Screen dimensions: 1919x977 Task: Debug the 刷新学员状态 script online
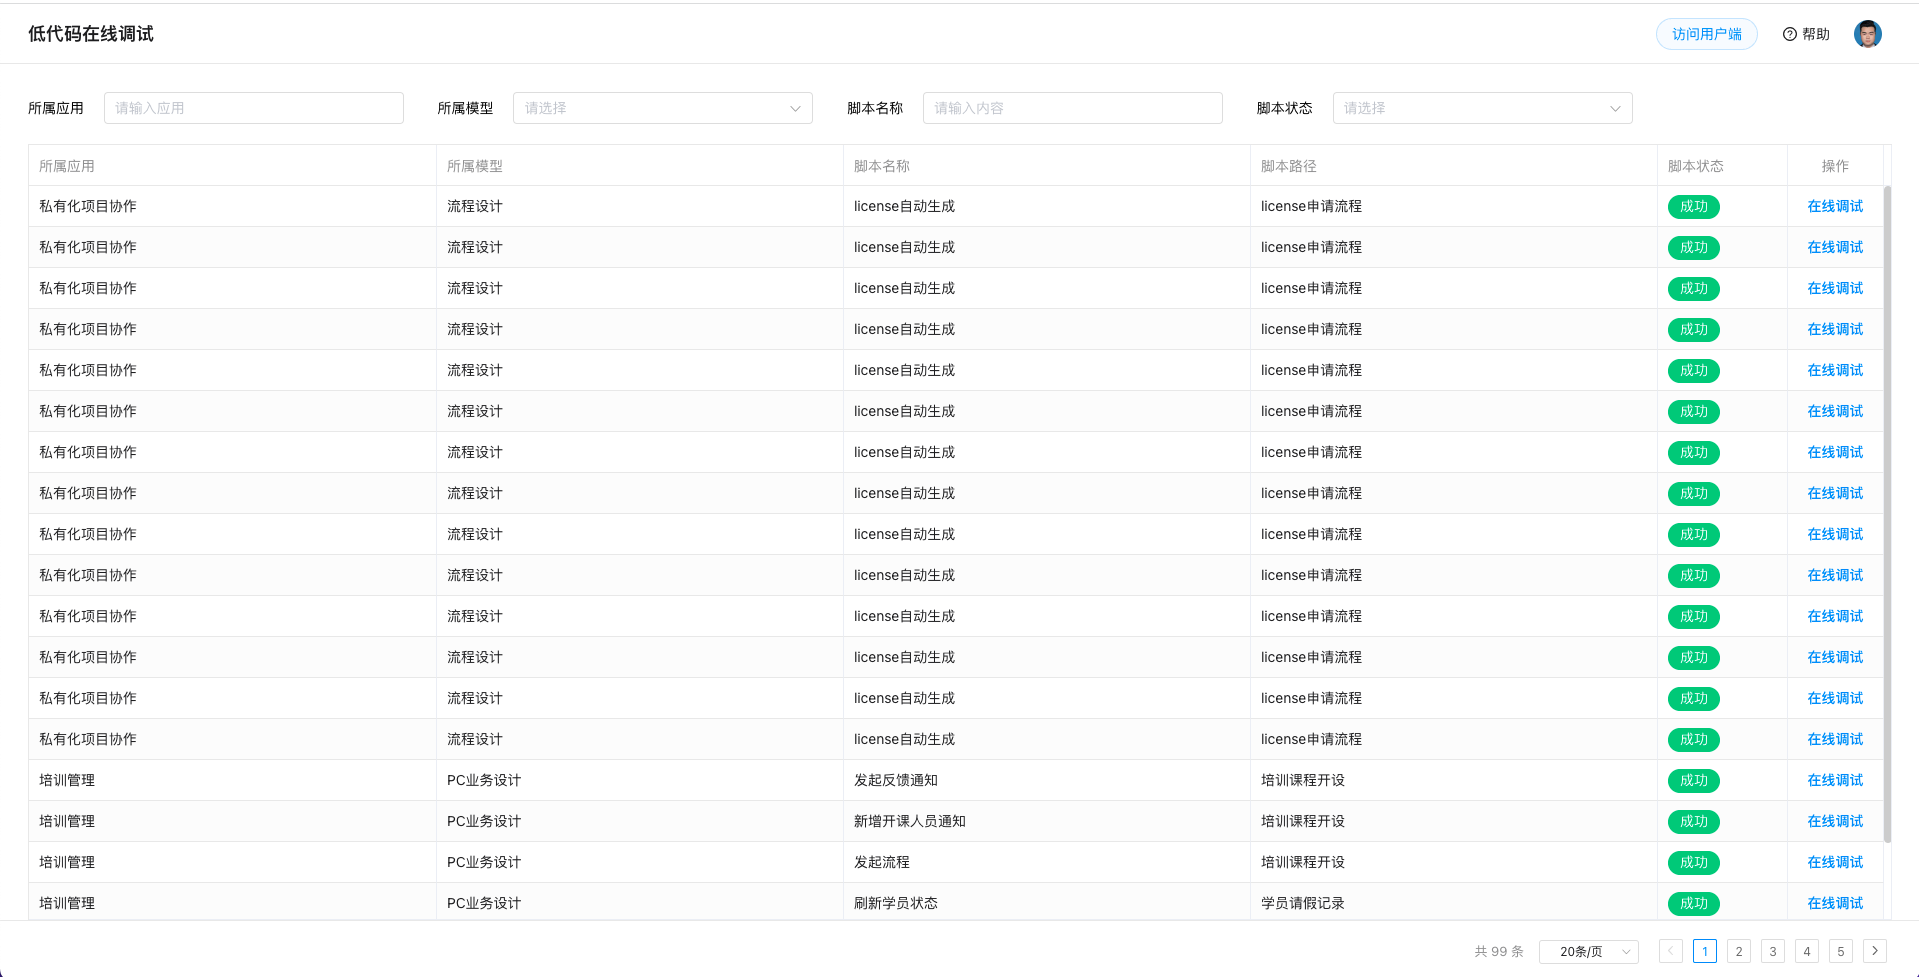1835,903
